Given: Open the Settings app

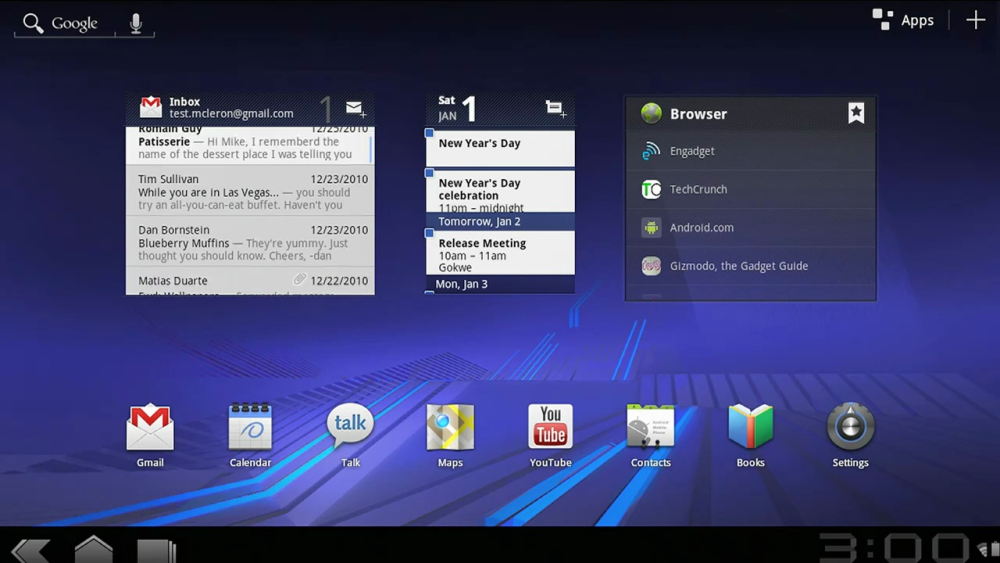Looking at the screenshot, I should tap(850, 428).
